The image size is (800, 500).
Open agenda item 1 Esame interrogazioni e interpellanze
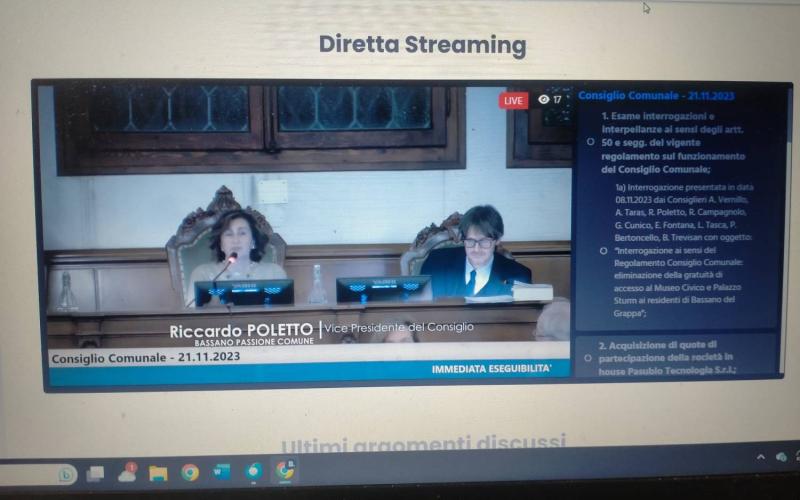point(673,143)
